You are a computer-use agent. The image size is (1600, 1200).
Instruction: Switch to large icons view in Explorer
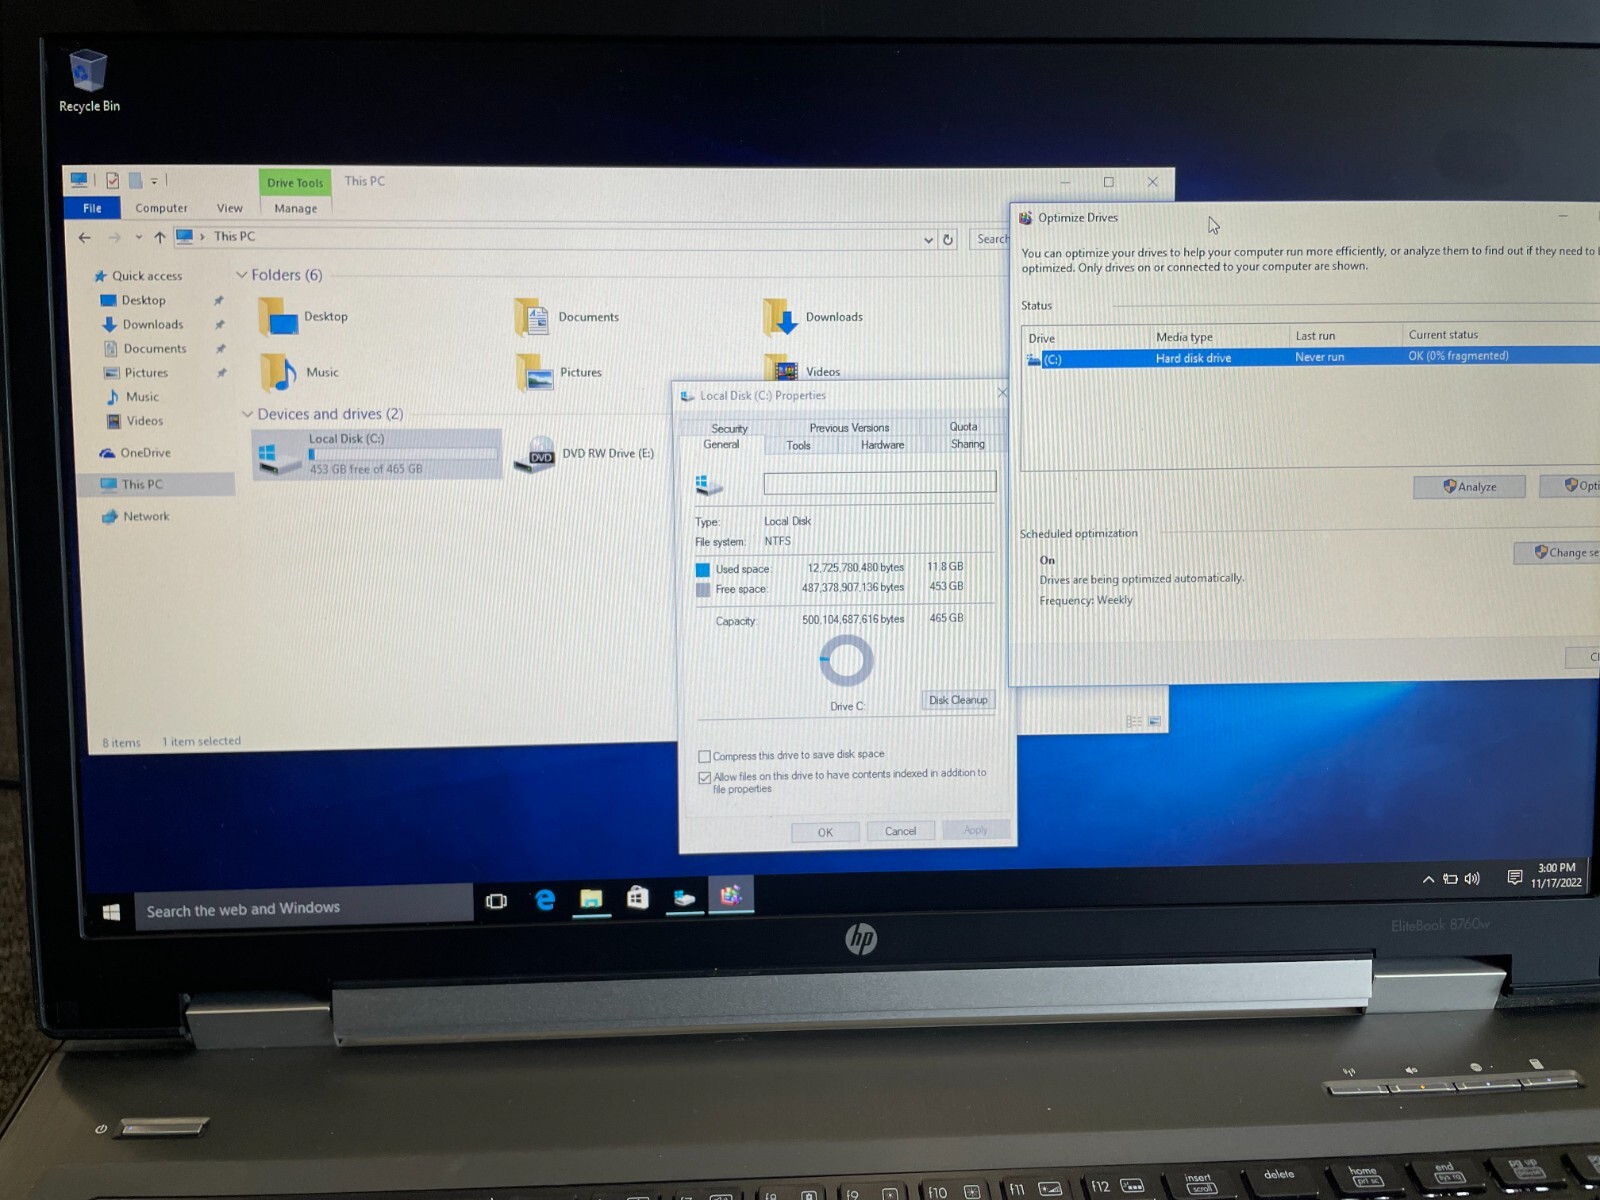1154,721
